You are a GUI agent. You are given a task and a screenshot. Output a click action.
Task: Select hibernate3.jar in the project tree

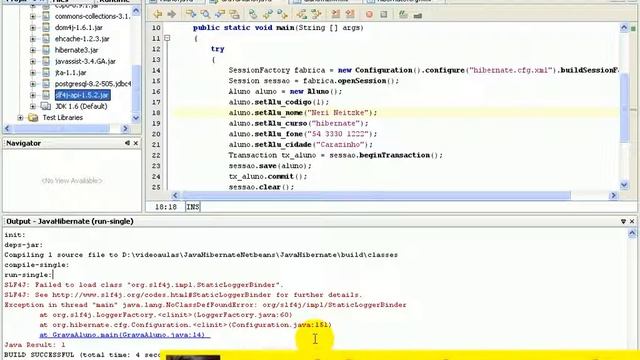[76, 50]
